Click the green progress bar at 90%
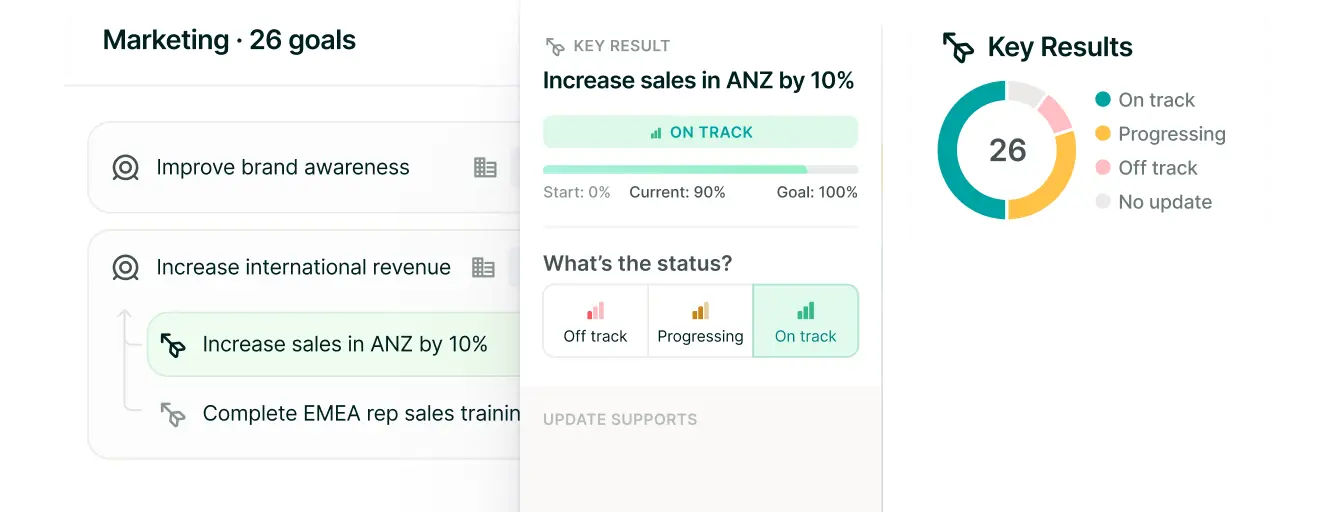The height and width of the screenshot is (512, 1336). [675, 170]
